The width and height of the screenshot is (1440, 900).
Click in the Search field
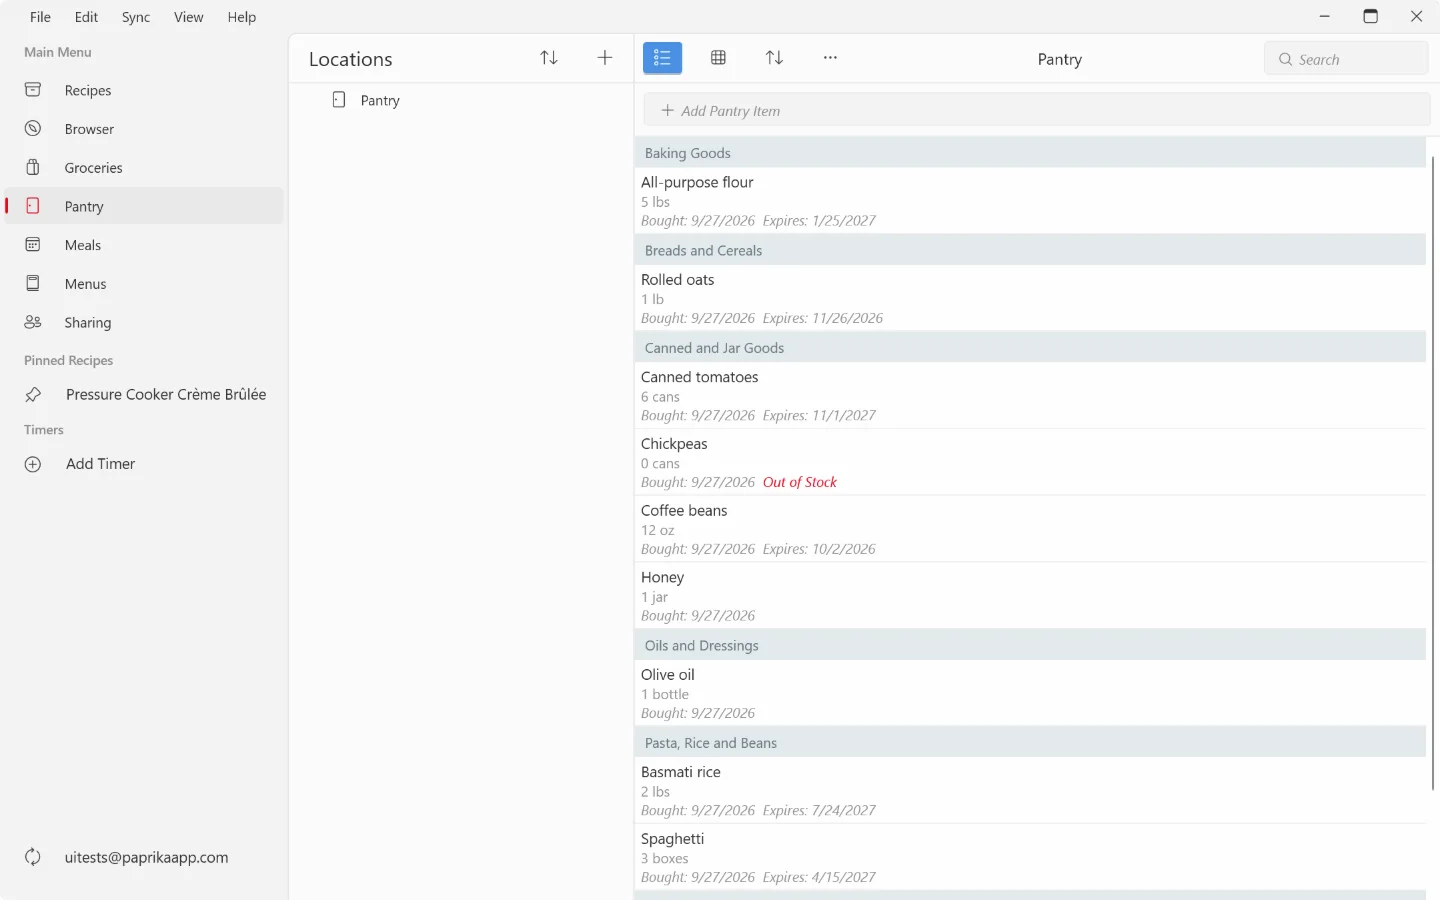[x=1346, y=59]
